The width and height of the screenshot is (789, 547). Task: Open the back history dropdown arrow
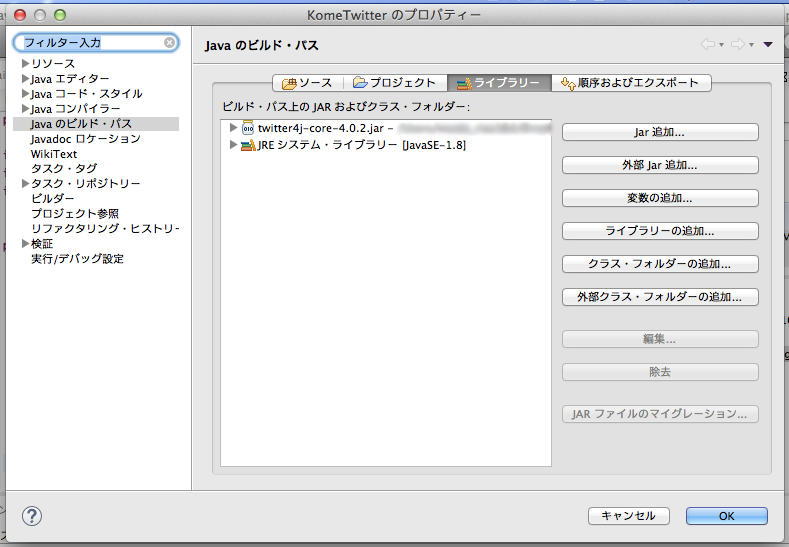[722, 45]
